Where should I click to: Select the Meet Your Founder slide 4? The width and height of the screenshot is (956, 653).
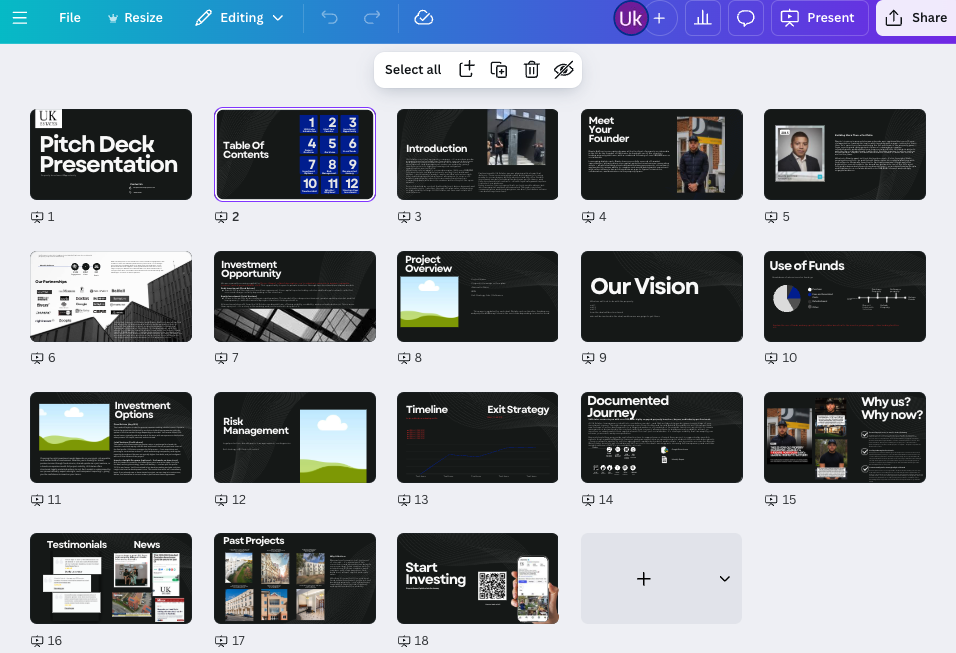(662, 154)
